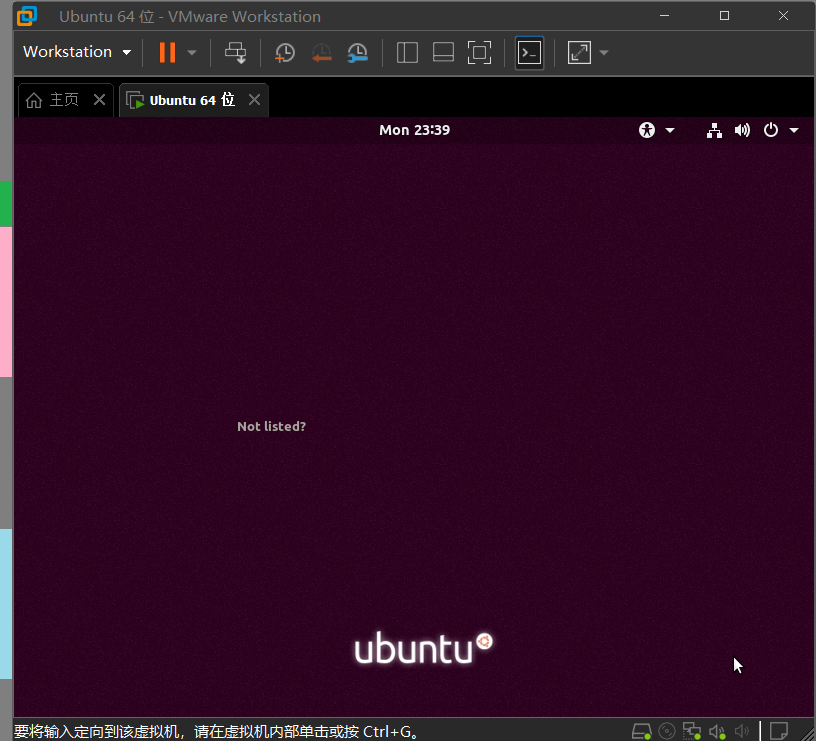Maximize the VMware Workstation window
The image size is (816, 741).
[x=724, y=16]
